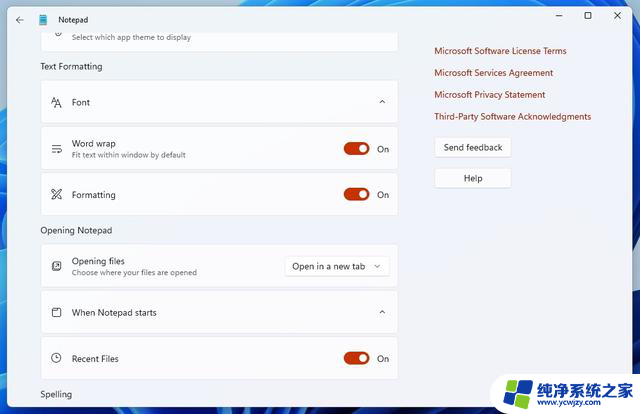
Task: Click 'Choose where your files are opened' text
Action: coord(134,272)
